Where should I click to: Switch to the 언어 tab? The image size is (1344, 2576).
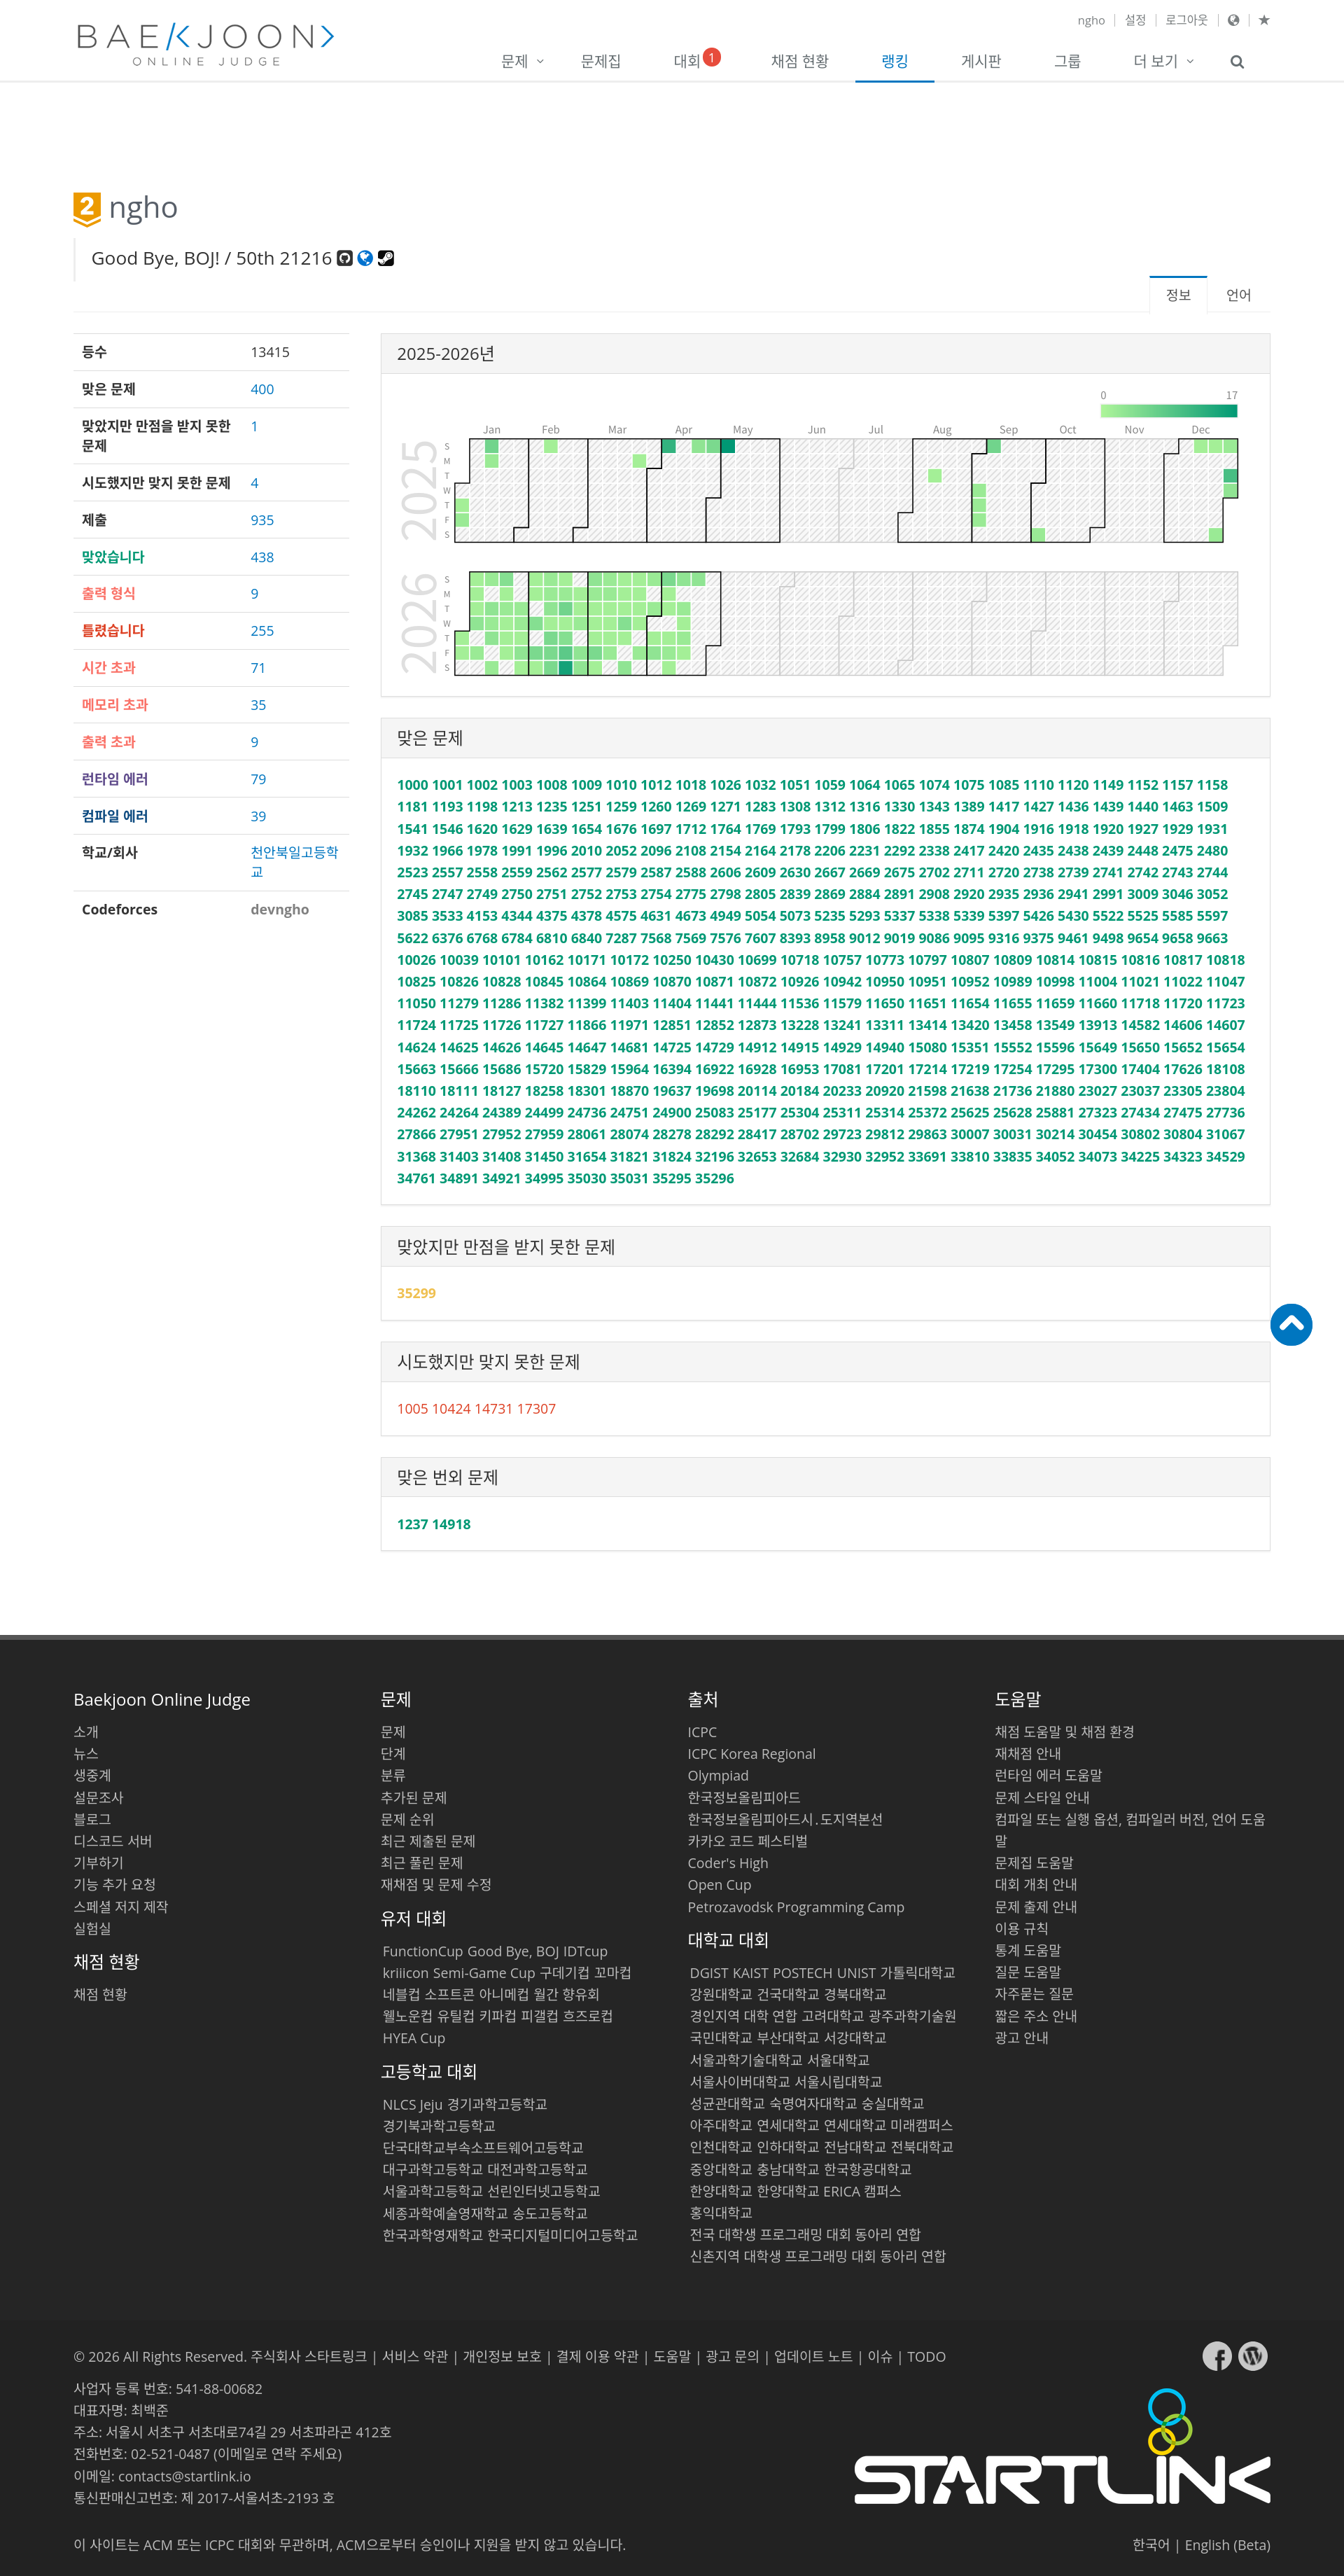pos(1238,295)
